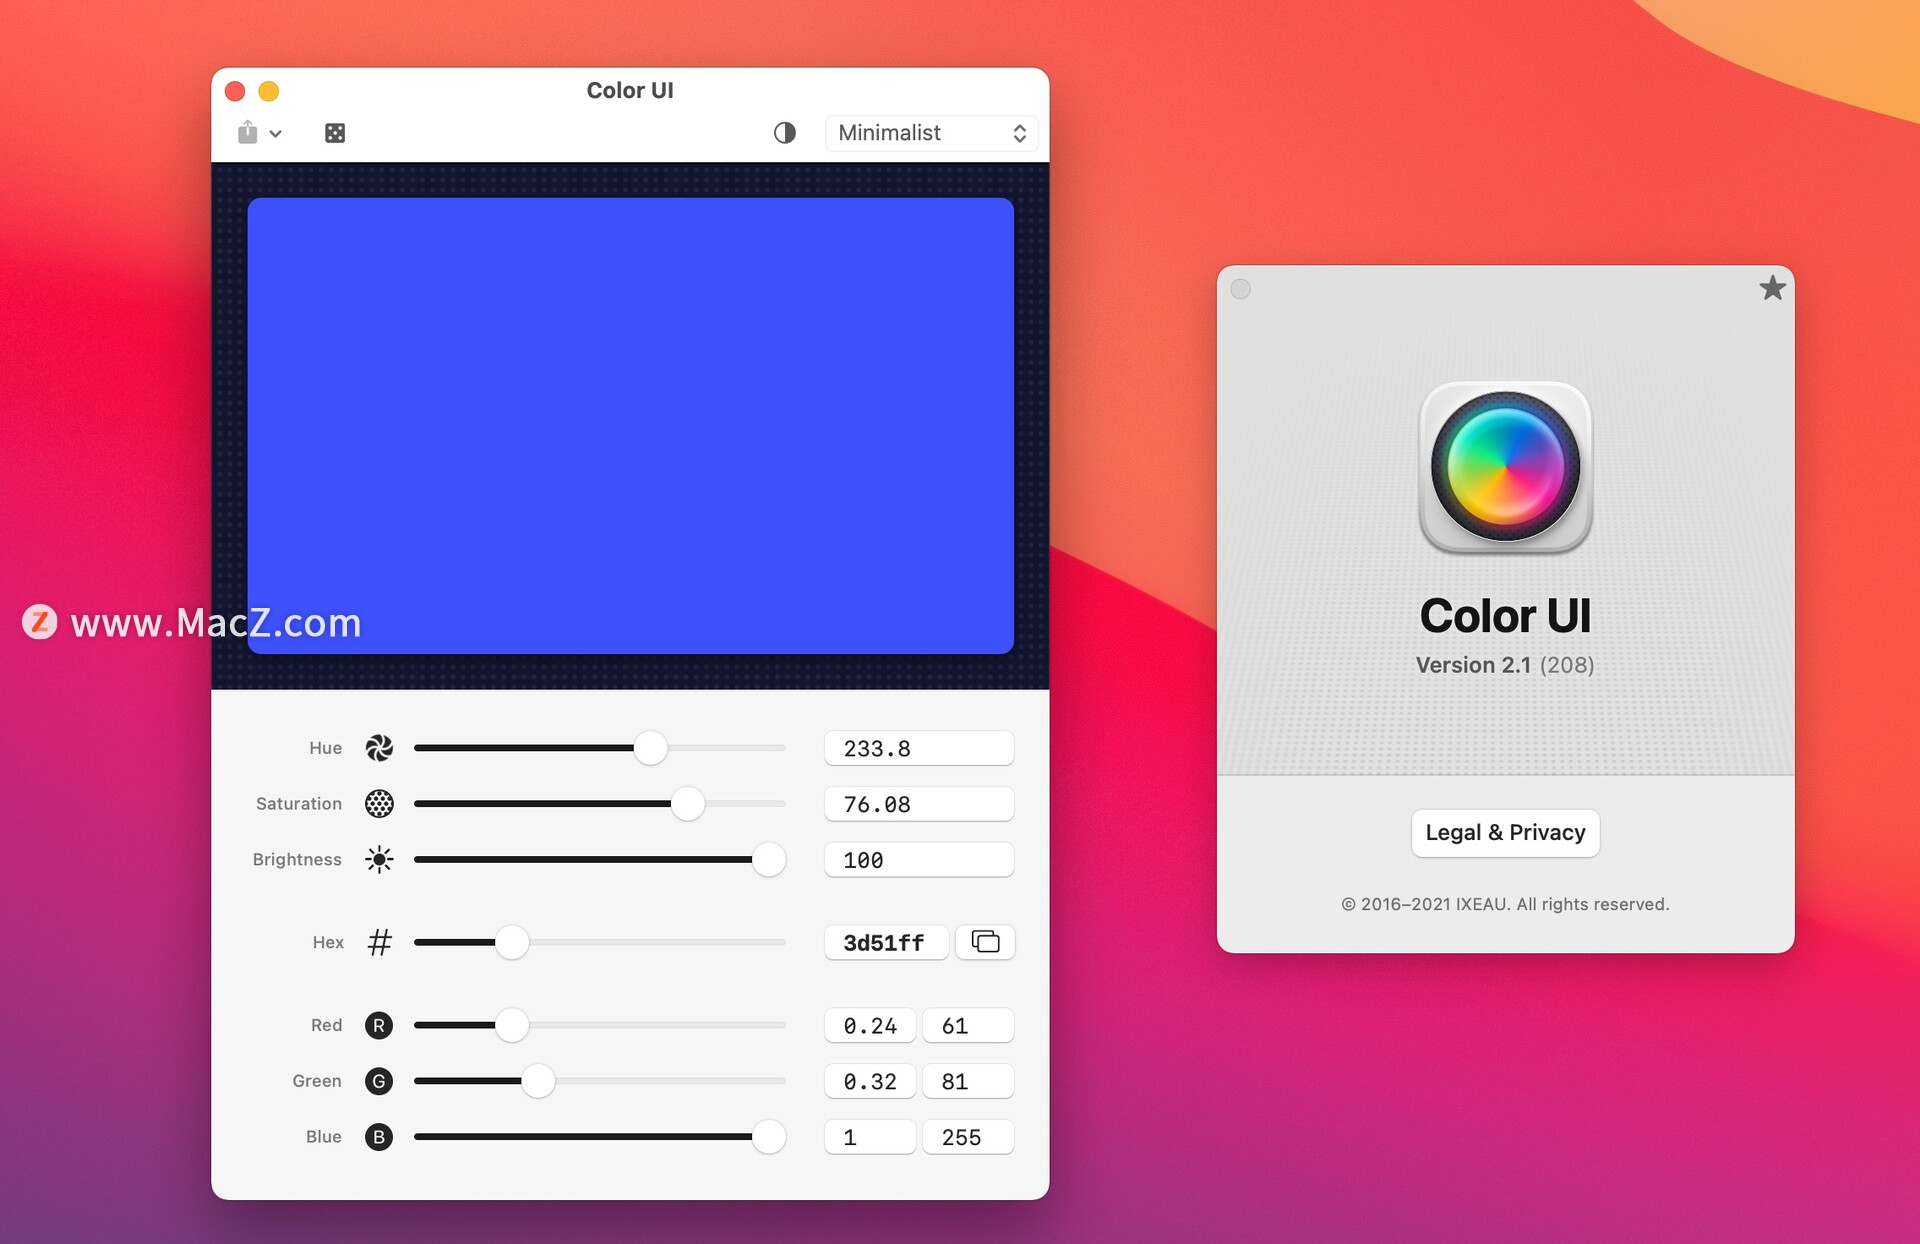Edit the Red decimal field 0.24
This screenshot has height=1244, width=1920.
(870, 1025)
